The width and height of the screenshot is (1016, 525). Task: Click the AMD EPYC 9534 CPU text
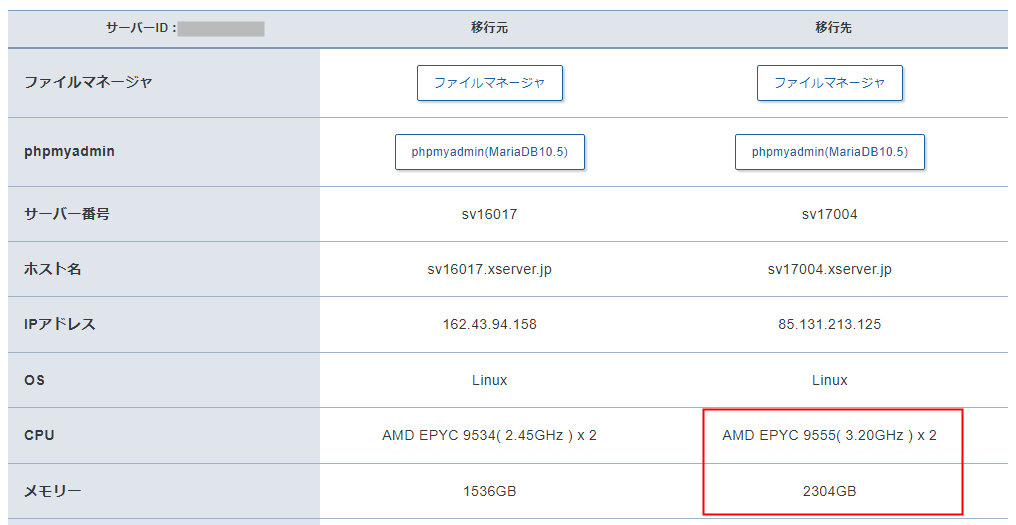[x=489, y=436]
